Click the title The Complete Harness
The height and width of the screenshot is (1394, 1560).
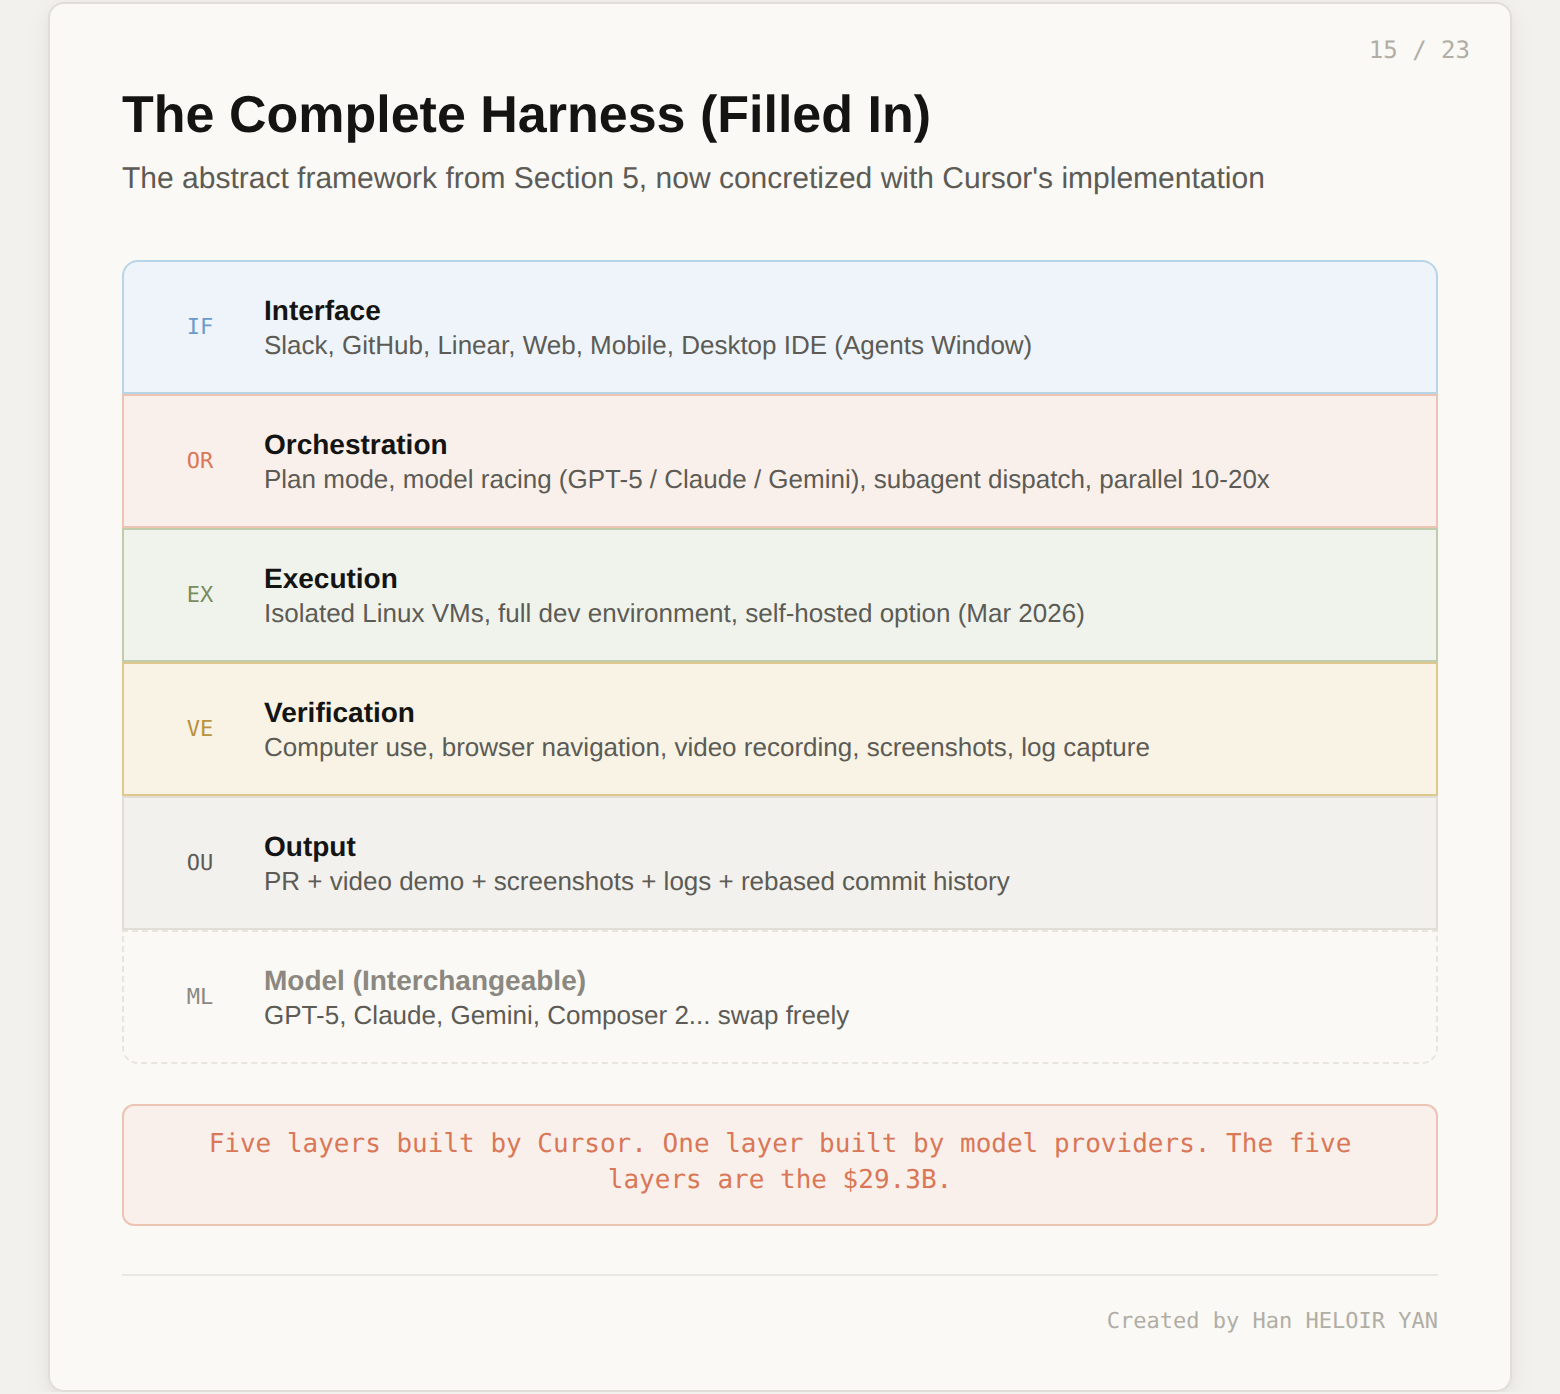[526, 115]
